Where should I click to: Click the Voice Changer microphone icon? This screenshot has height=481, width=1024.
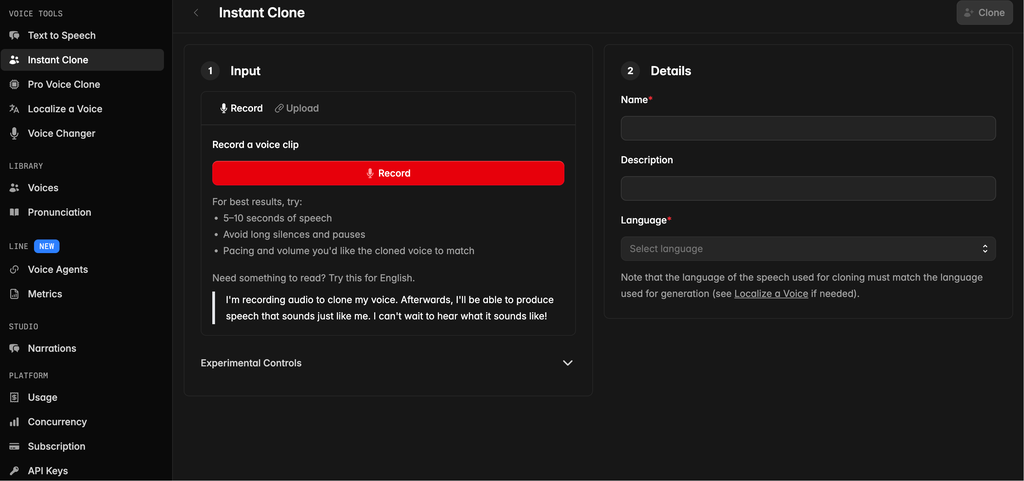(14, 134)
